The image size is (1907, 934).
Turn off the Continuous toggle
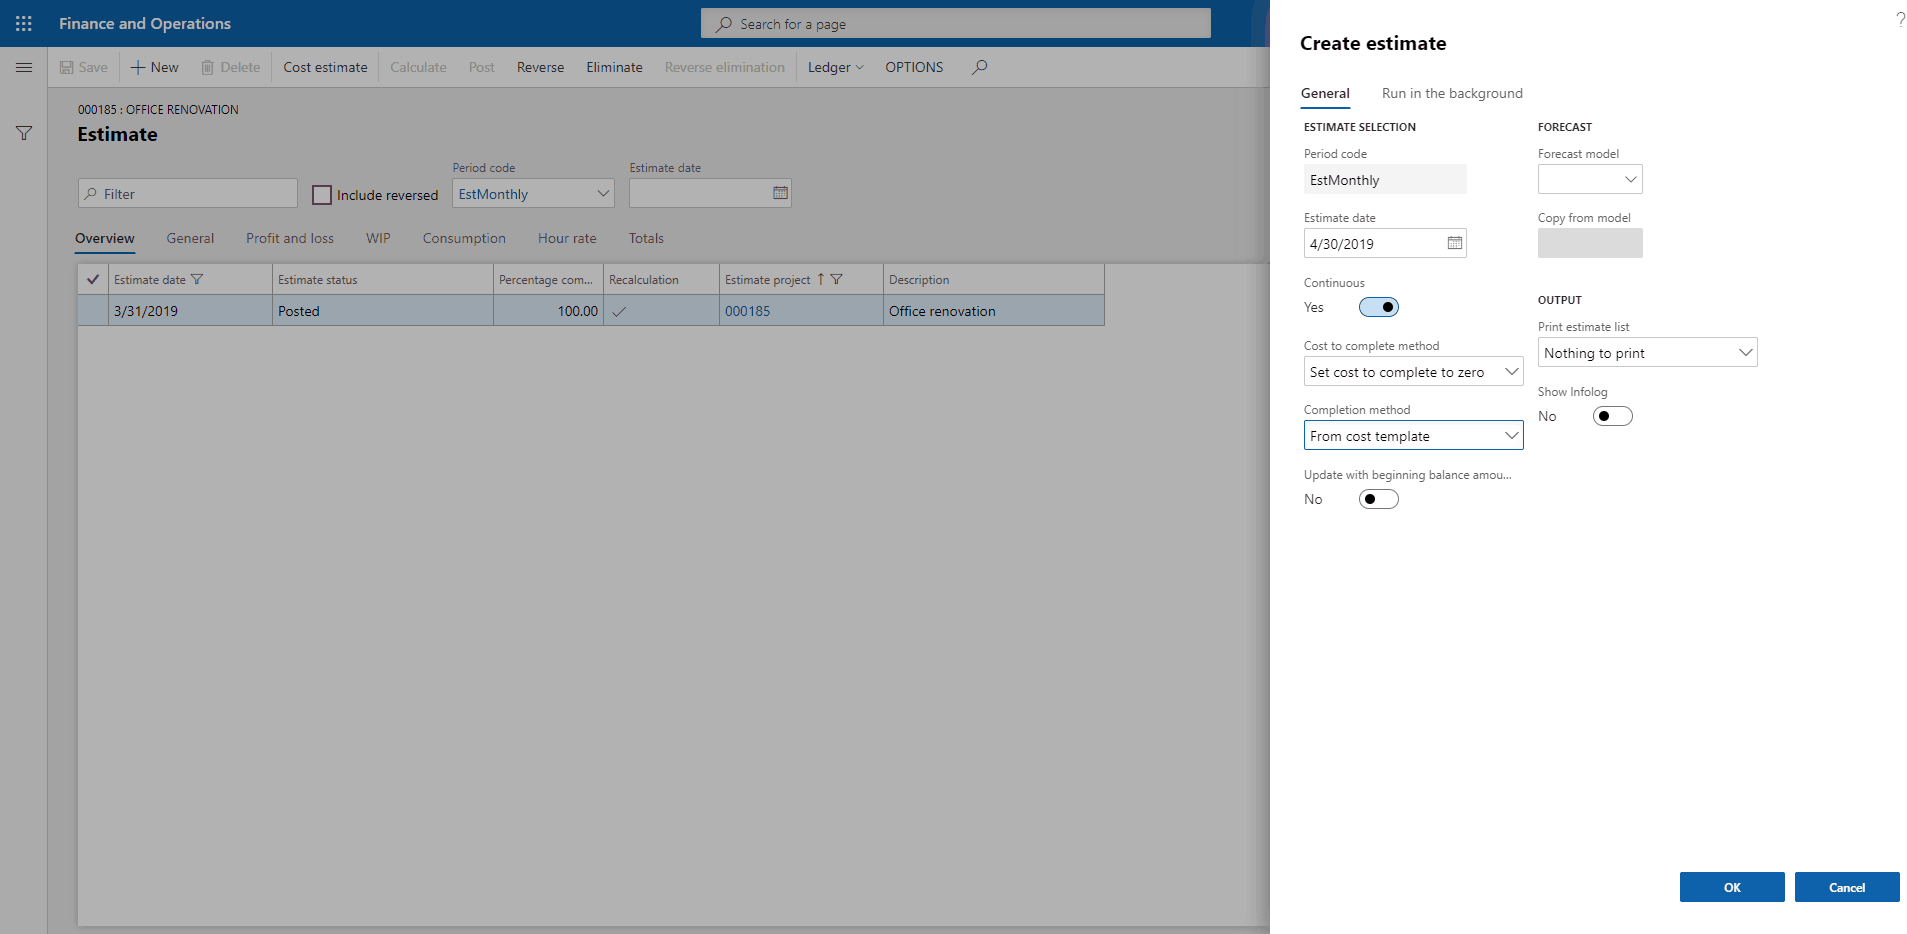pos(1378,307)
